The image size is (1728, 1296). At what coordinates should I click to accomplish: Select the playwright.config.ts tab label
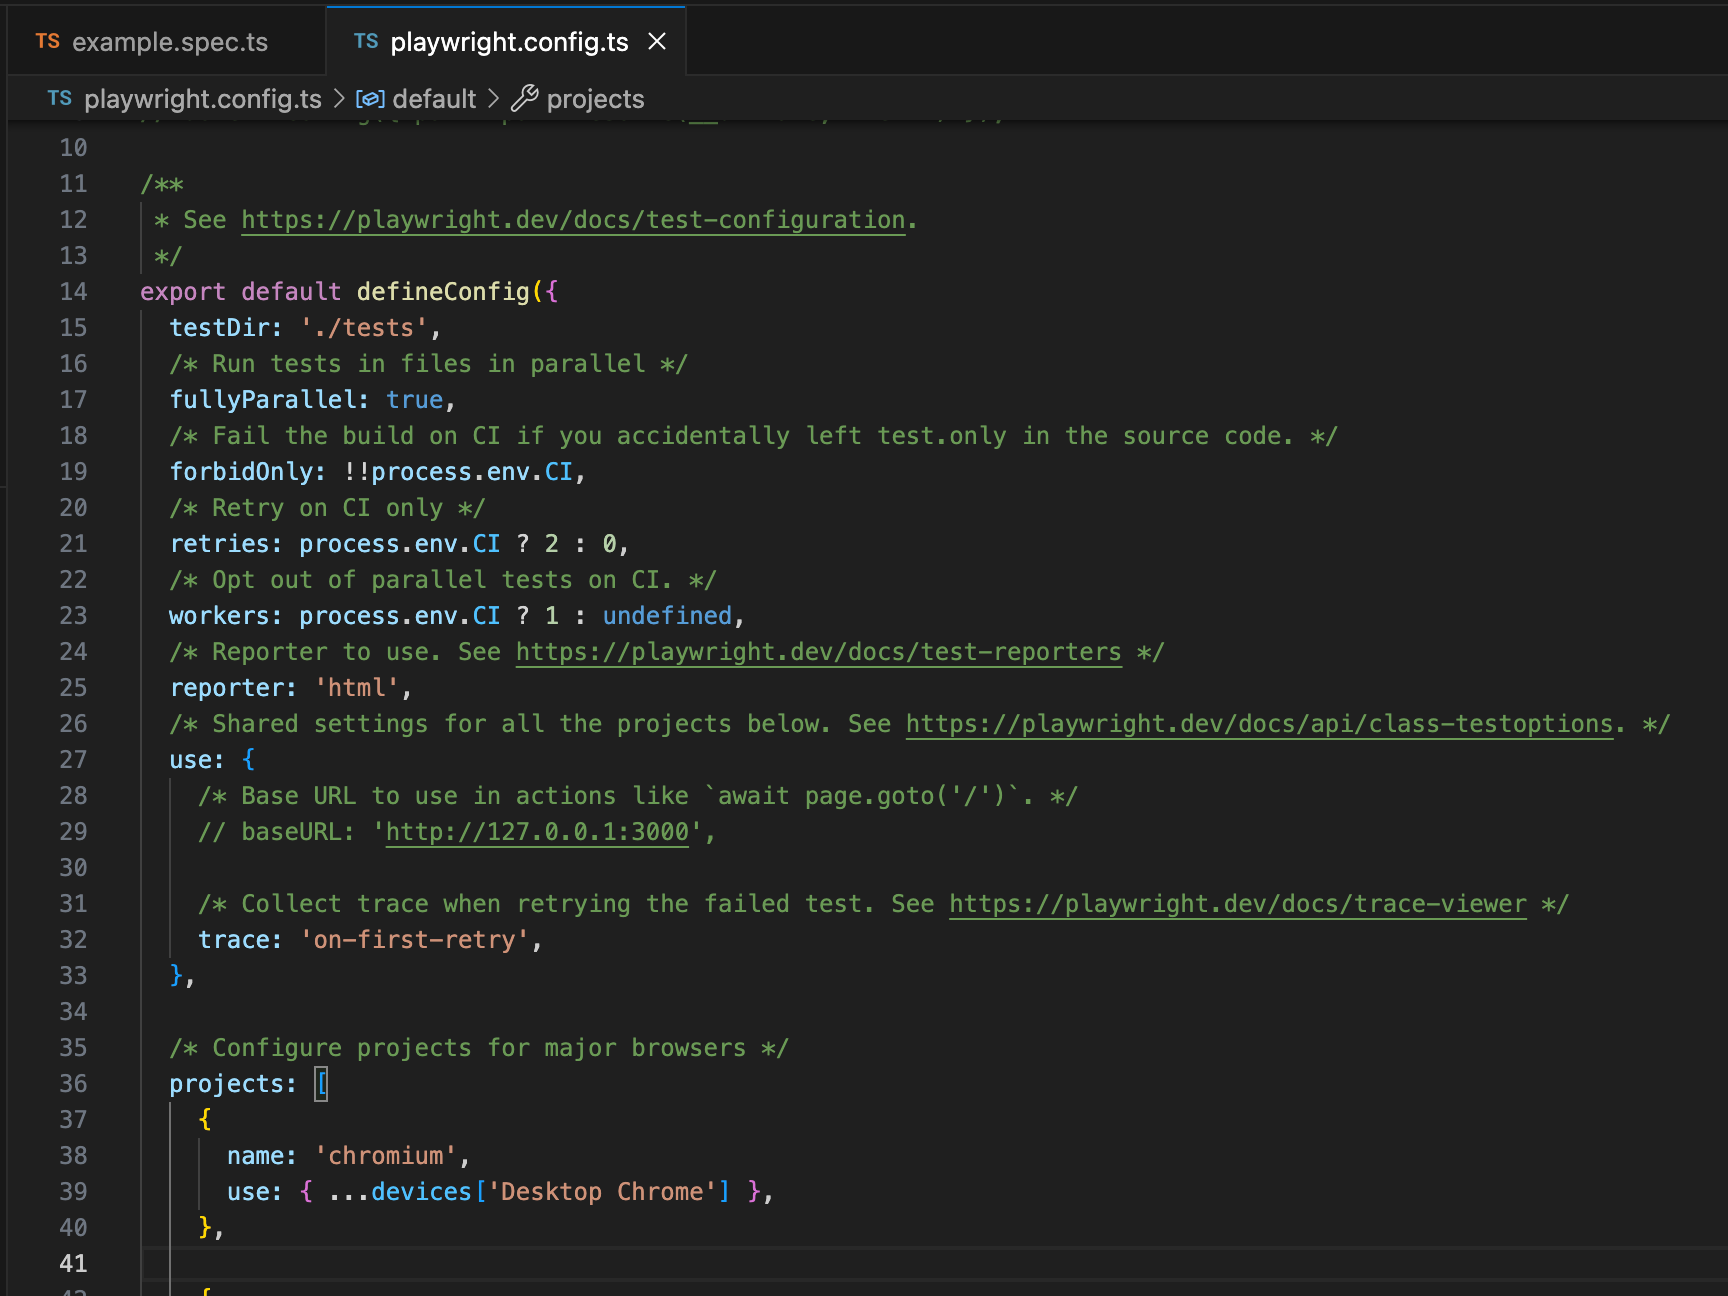(x=509, y=42)
